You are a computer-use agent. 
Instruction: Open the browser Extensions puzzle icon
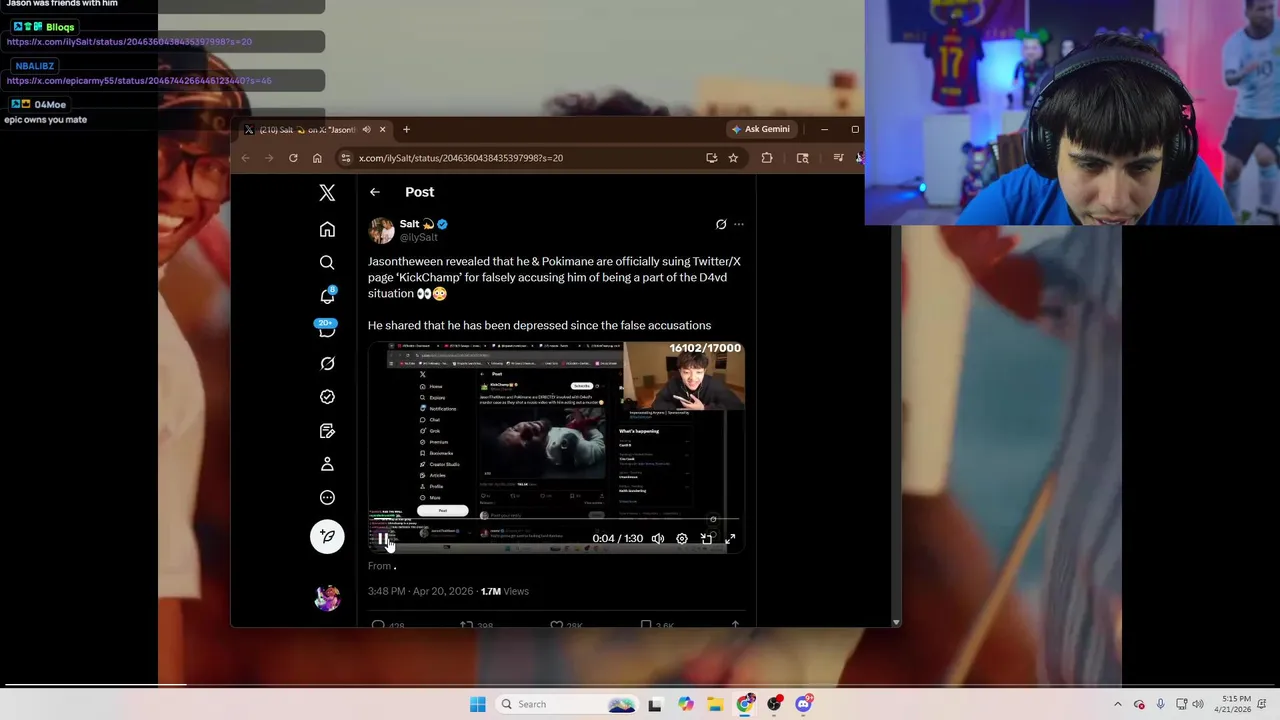tap(767, 158)
